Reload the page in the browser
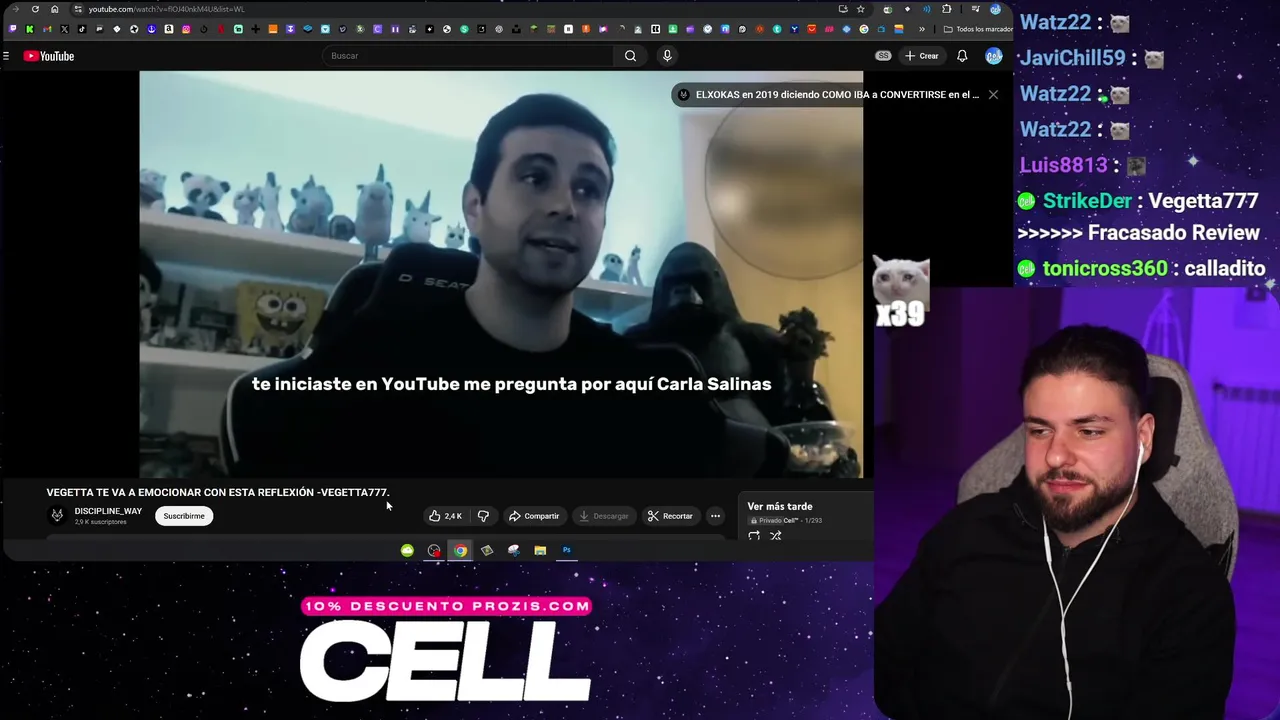1280x720 pixels. pyautogui.click(x=35, y=9)
